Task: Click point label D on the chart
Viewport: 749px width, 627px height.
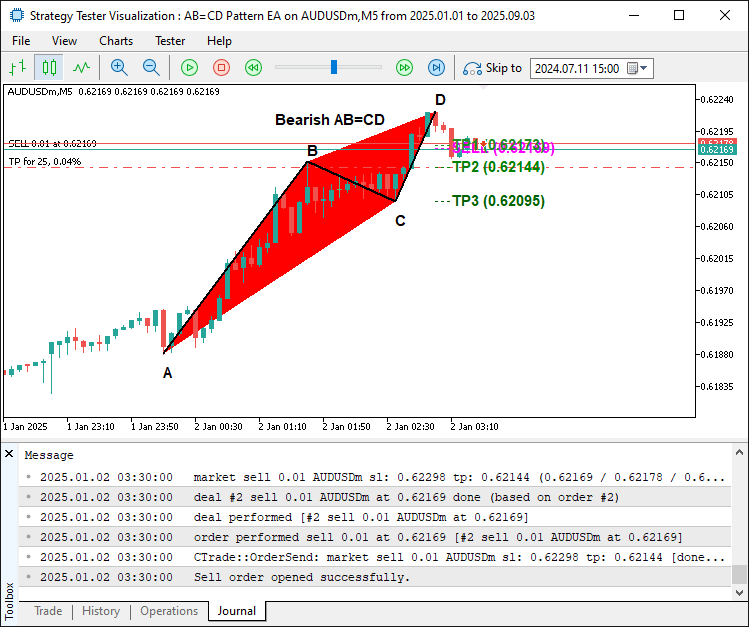Action: [440, 100]
